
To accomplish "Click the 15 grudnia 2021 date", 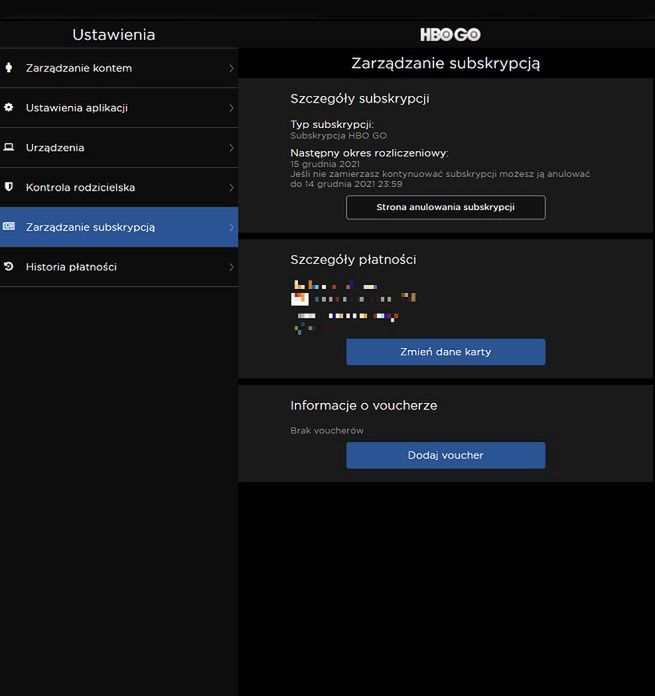I will (x=325, y=164).
